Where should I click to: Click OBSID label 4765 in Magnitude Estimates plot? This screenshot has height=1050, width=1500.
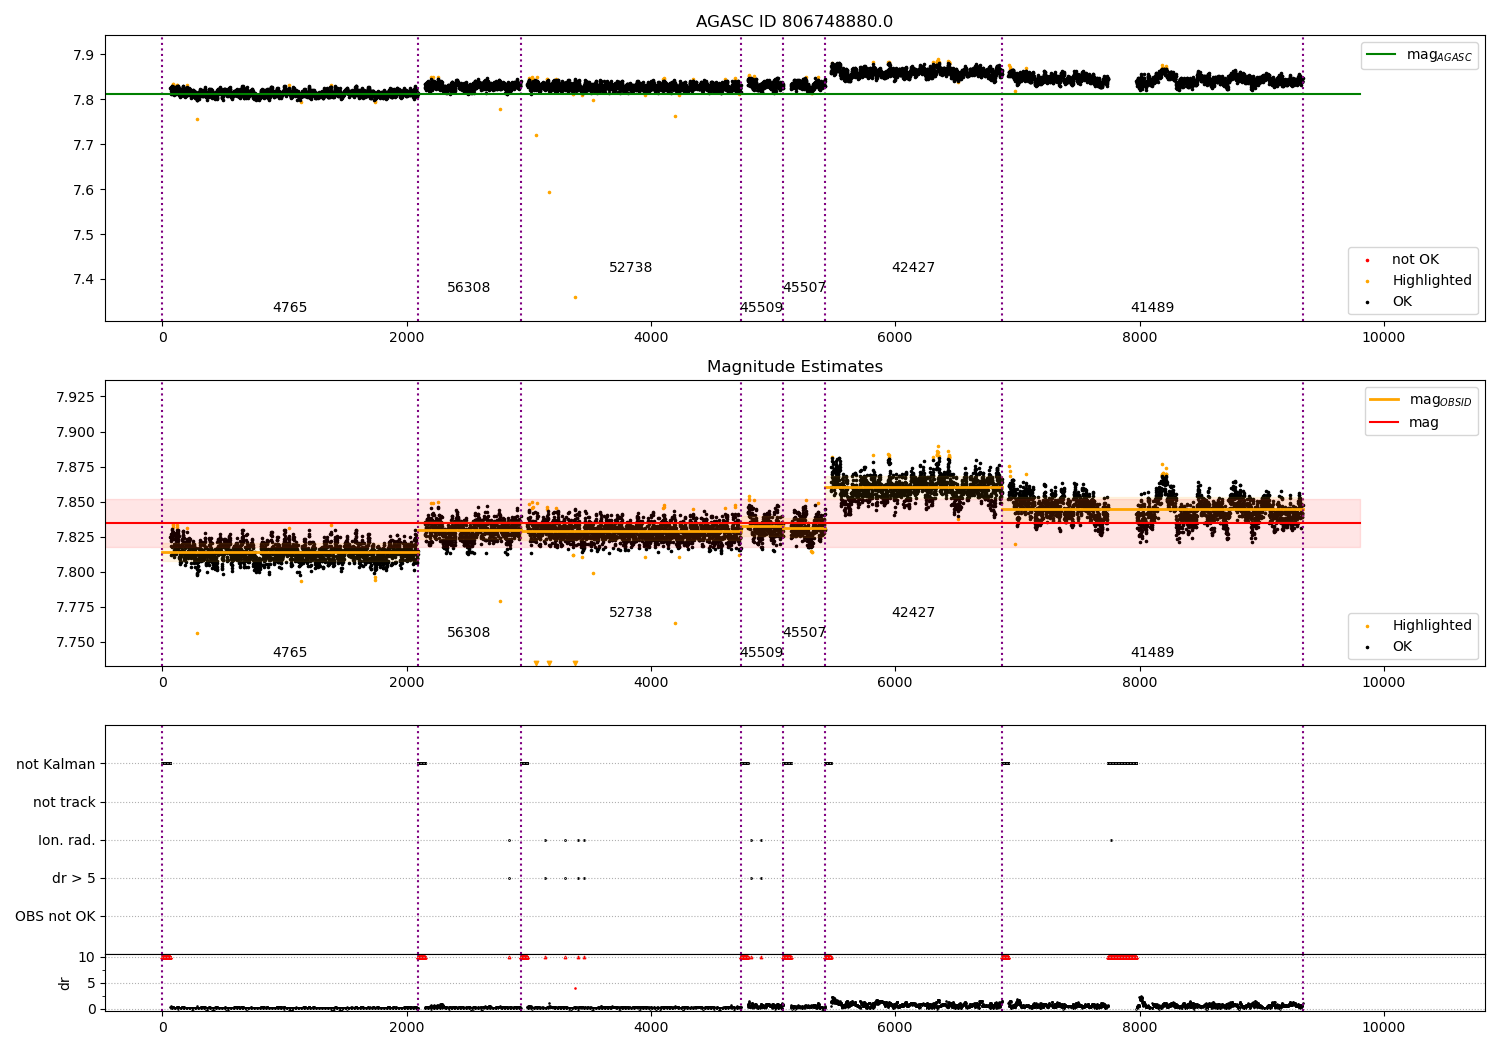coord(290,652)
